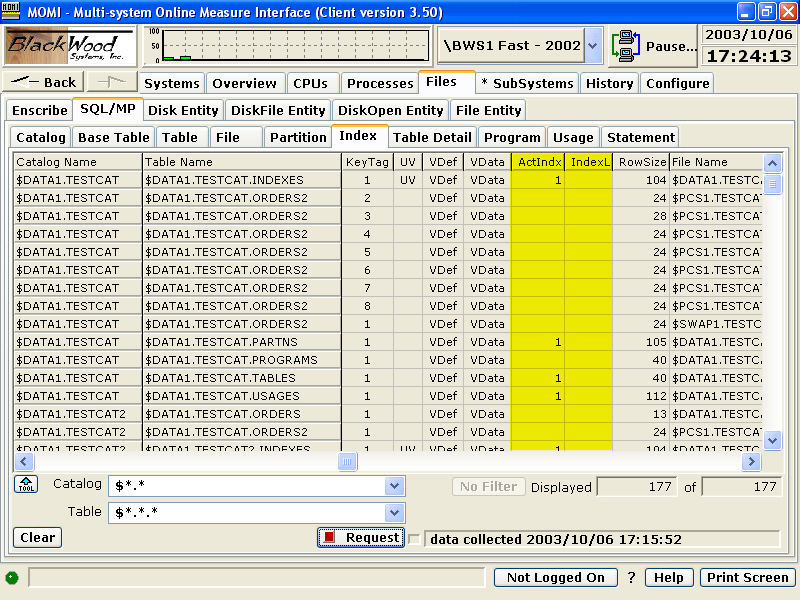800x600 pixels.
Task: Click the red stop icon inside Request button
Action: 327,537
